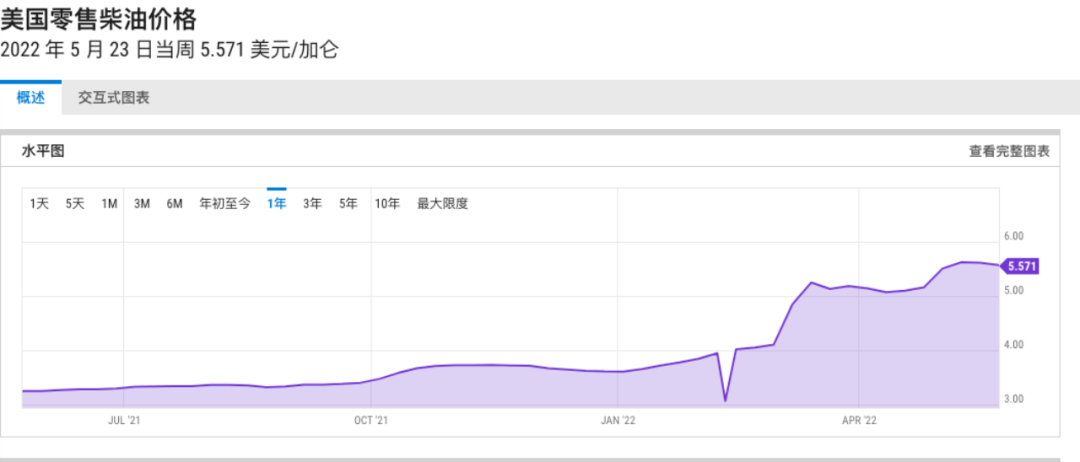Select the 1天 time range

tap(39, 204)
